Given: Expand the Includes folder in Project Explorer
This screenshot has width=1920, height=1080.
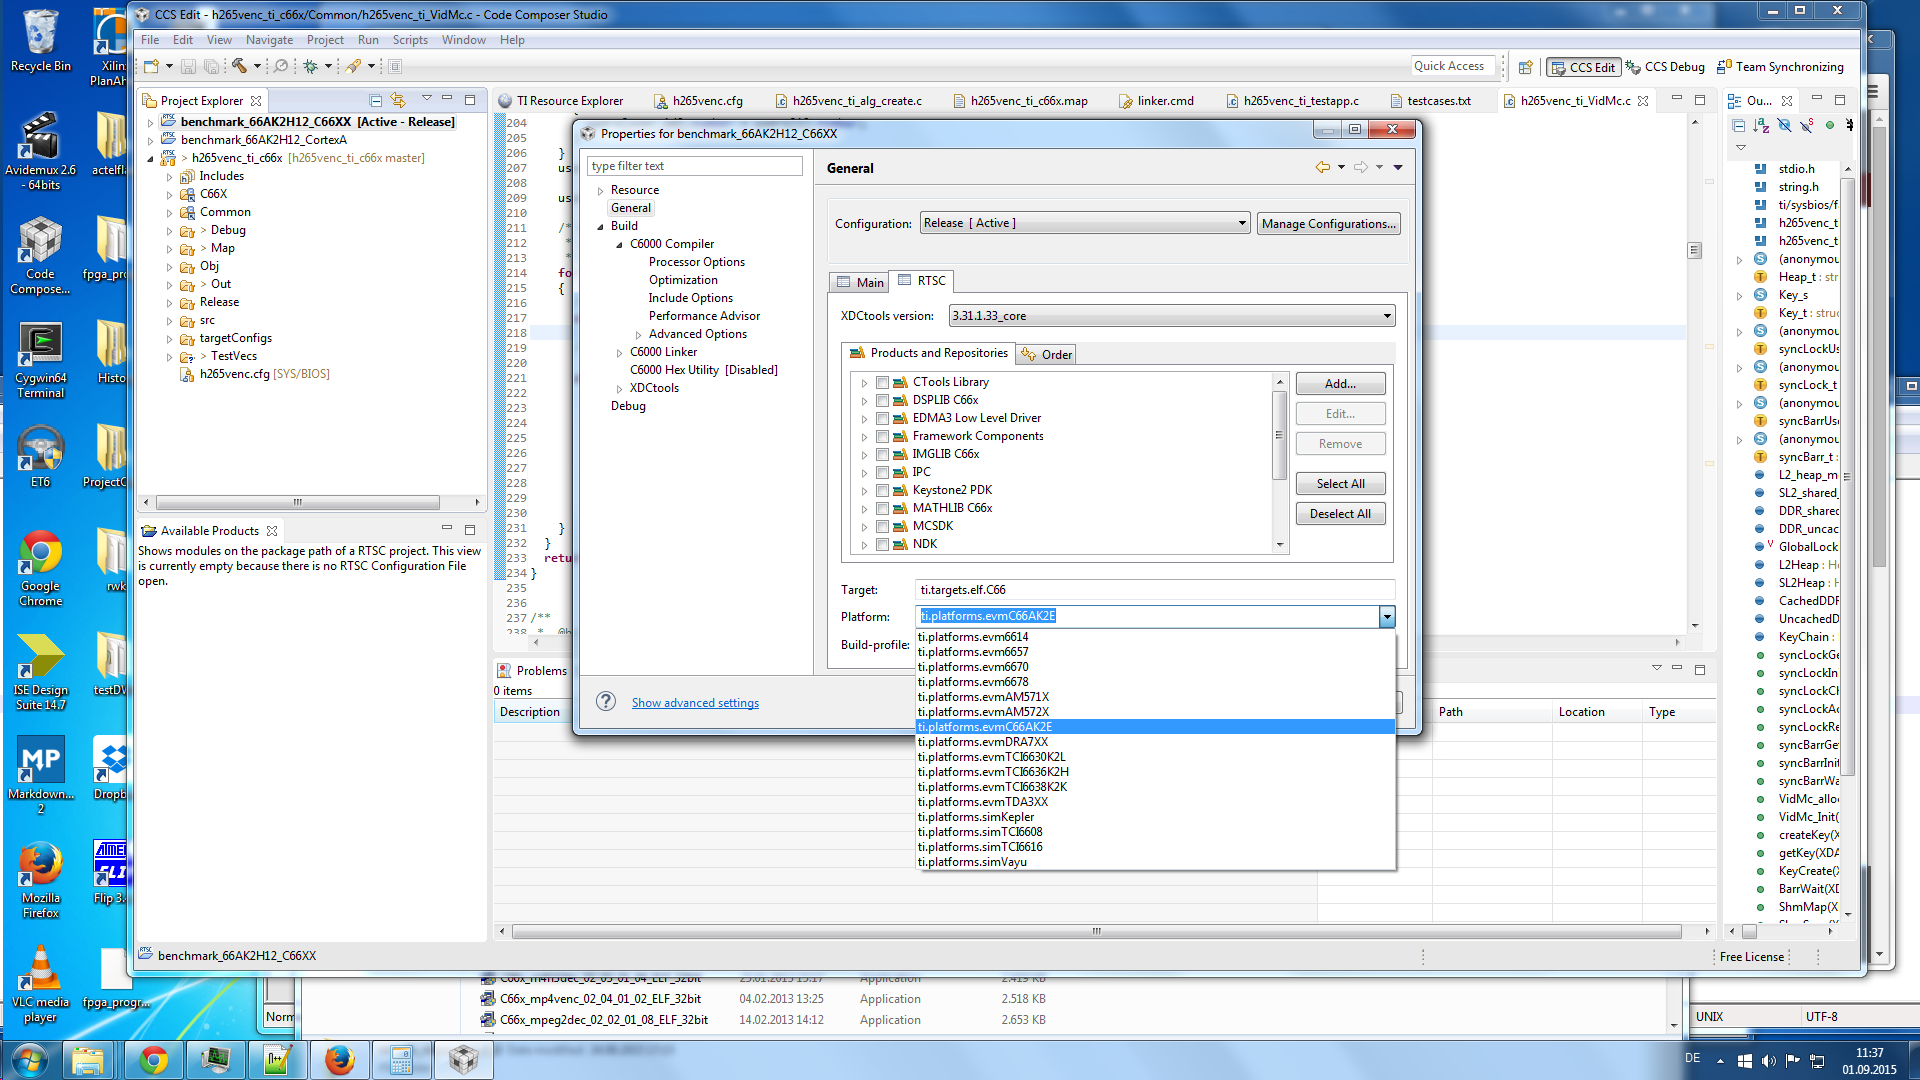Looking at the screenshot, I should click(x=169, y=176).
